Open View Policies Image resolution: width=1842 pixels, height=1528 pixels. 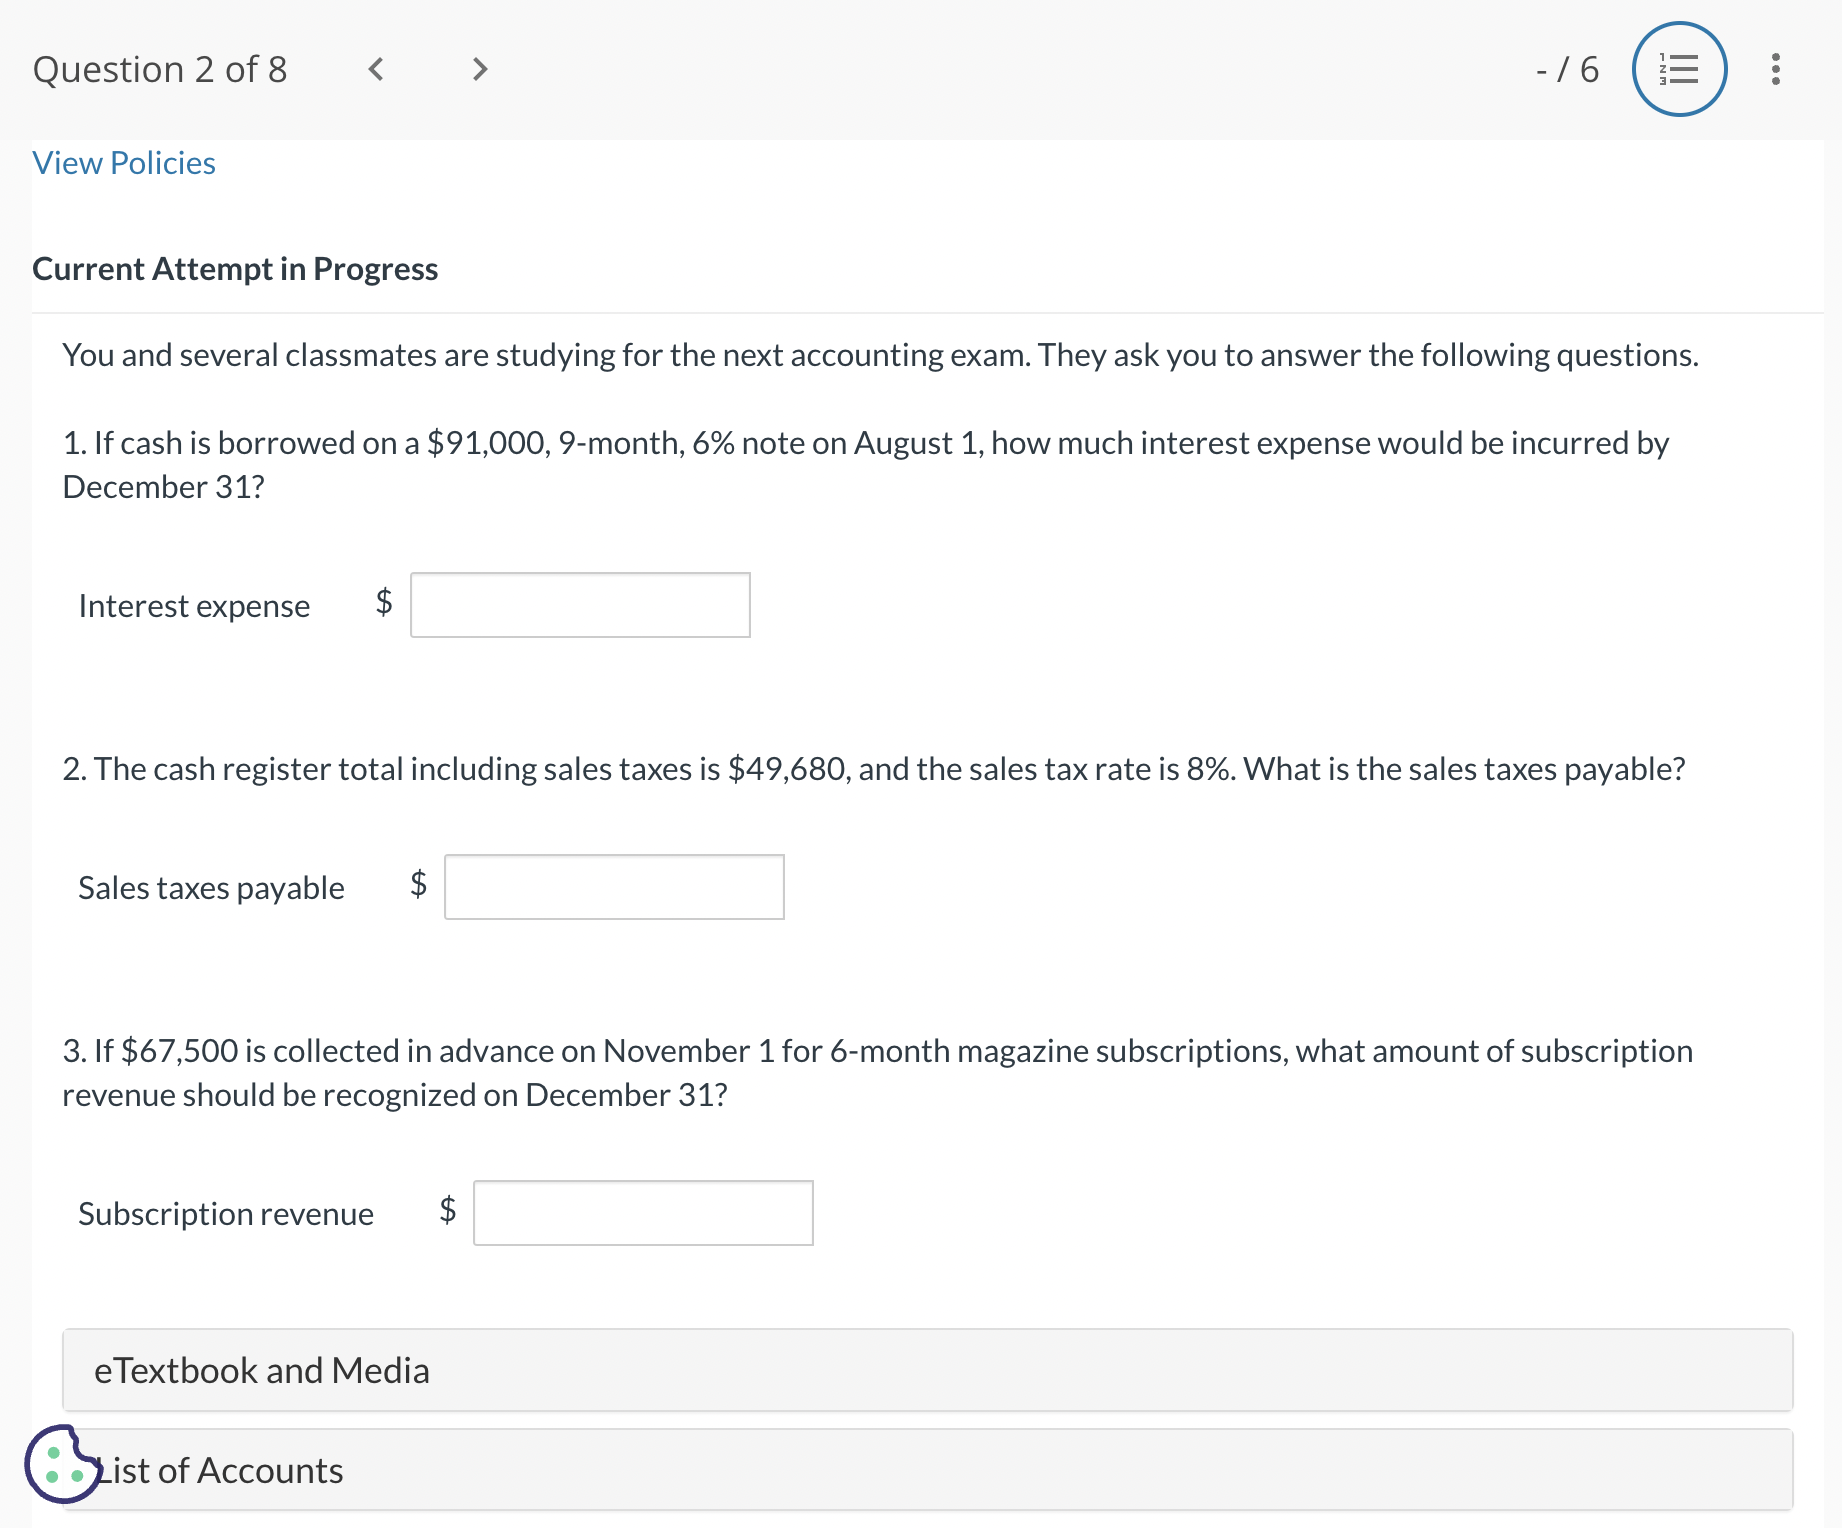tap(123, 162)
